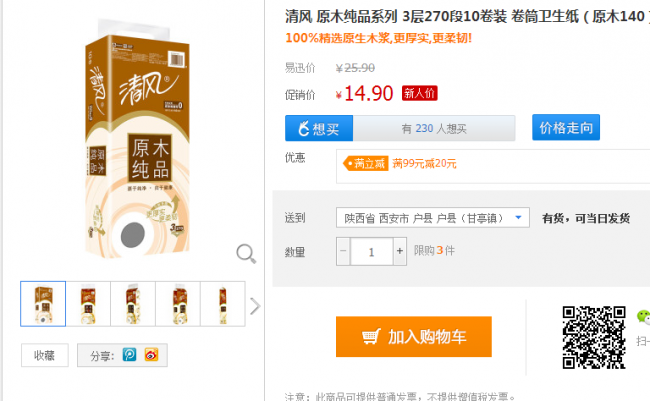Select the second product thumbnail

point(88,304)
